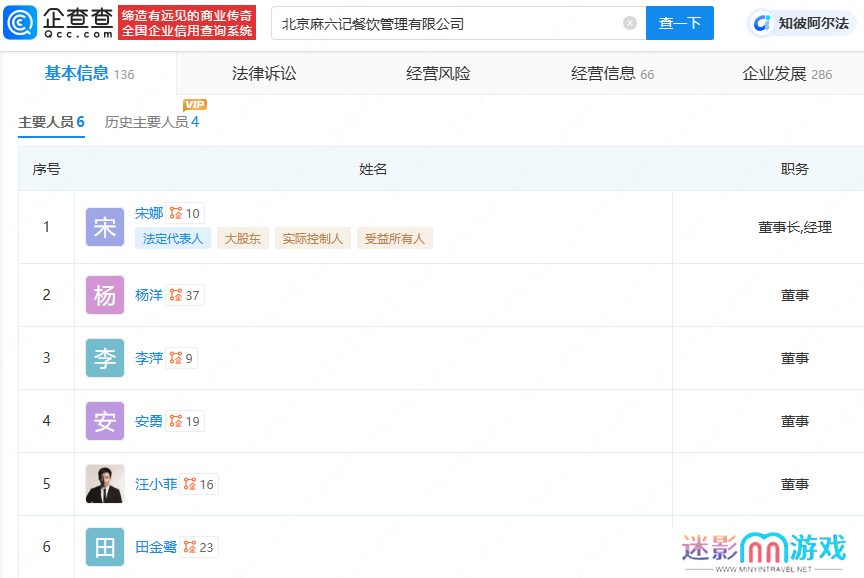Click the 宋 avatar tile
864x578 pixels.
(105, 227)
